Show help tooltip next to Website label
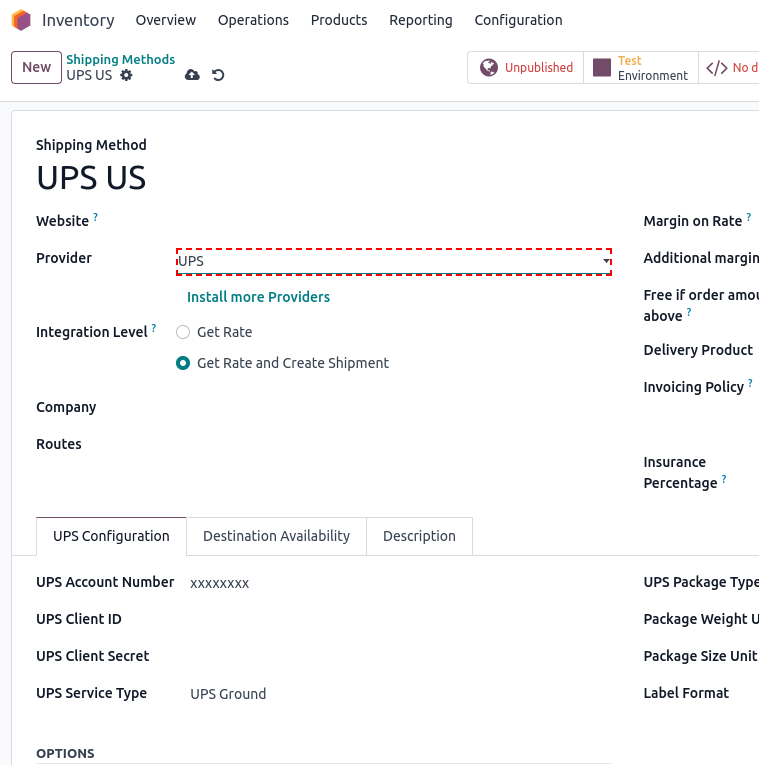The width and height of the screenshot is (759, 765). tap(96, 216)
